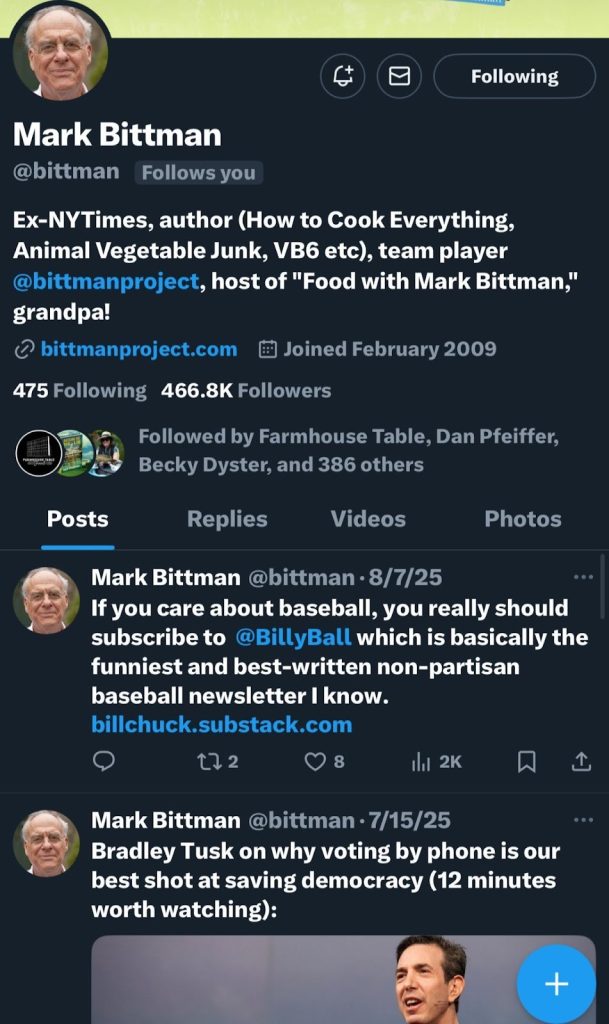Repost the baseball newsletter post

click(x=217, y=761)
